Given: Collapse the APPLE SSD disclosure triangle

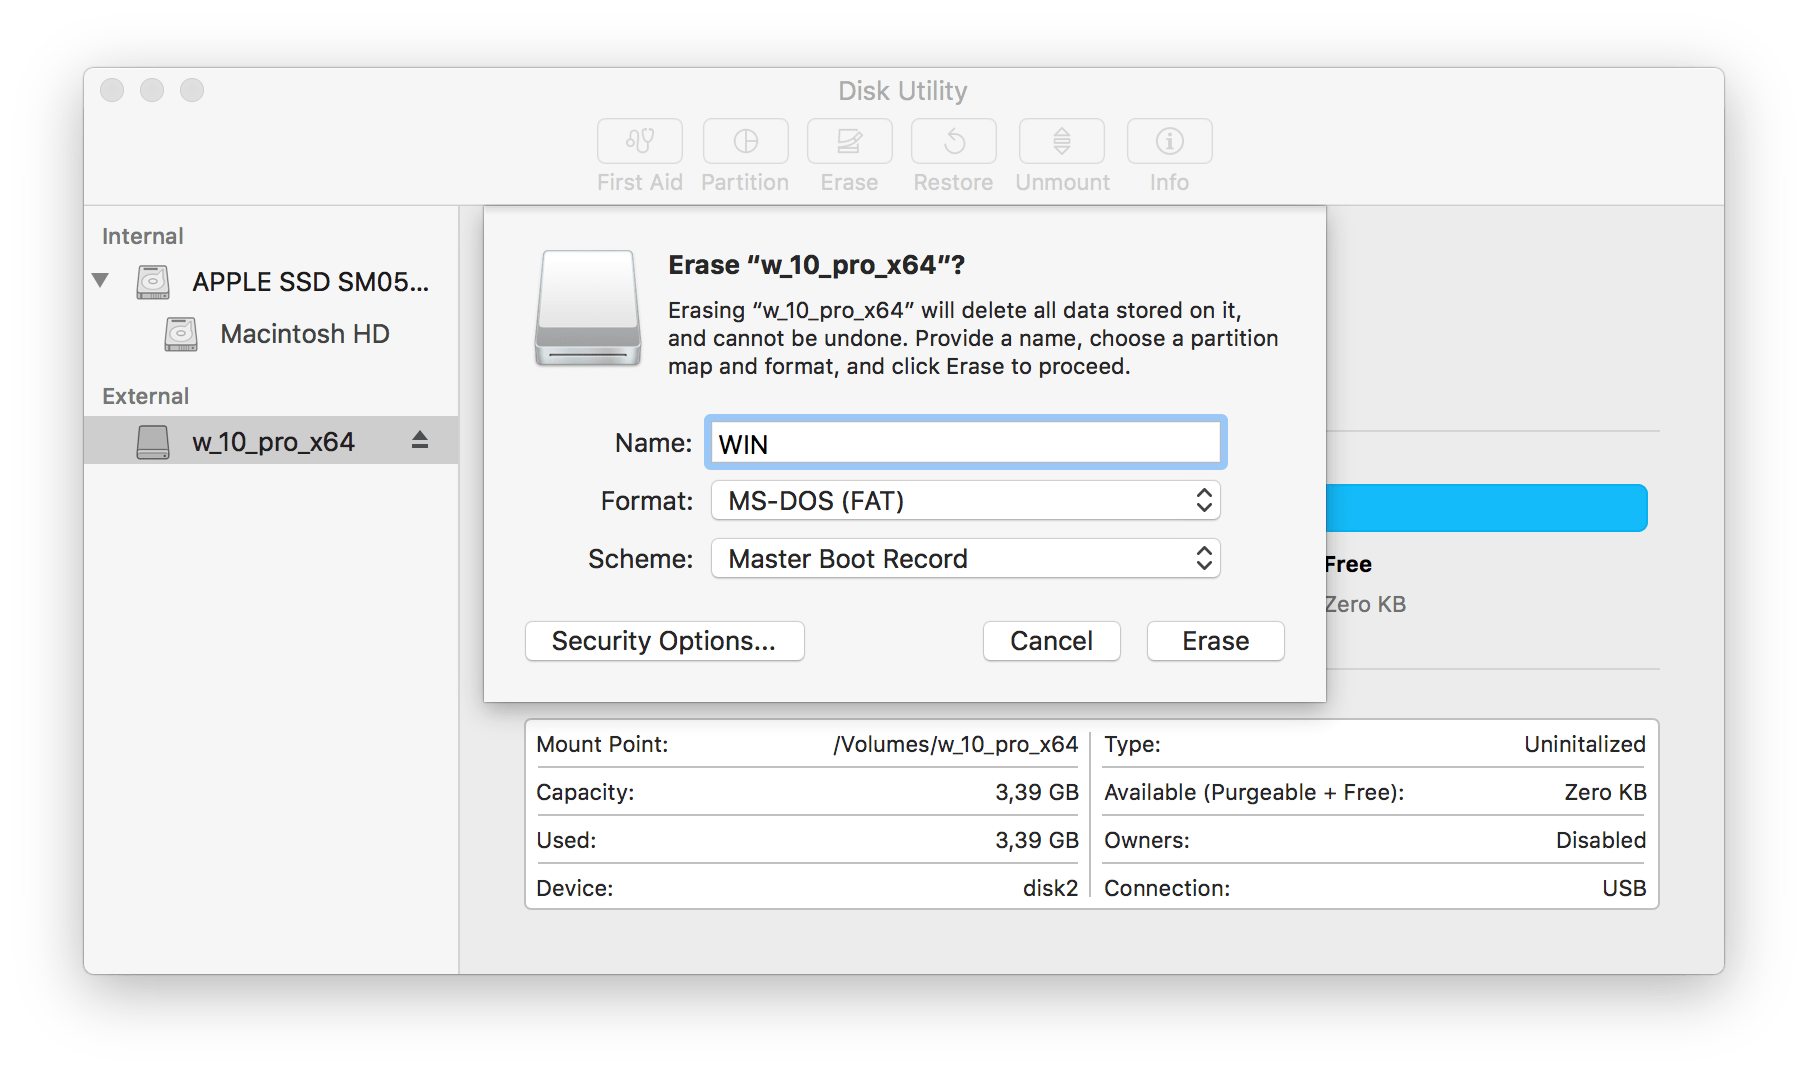Looking at the screenshot, I should tap(101, 281).
